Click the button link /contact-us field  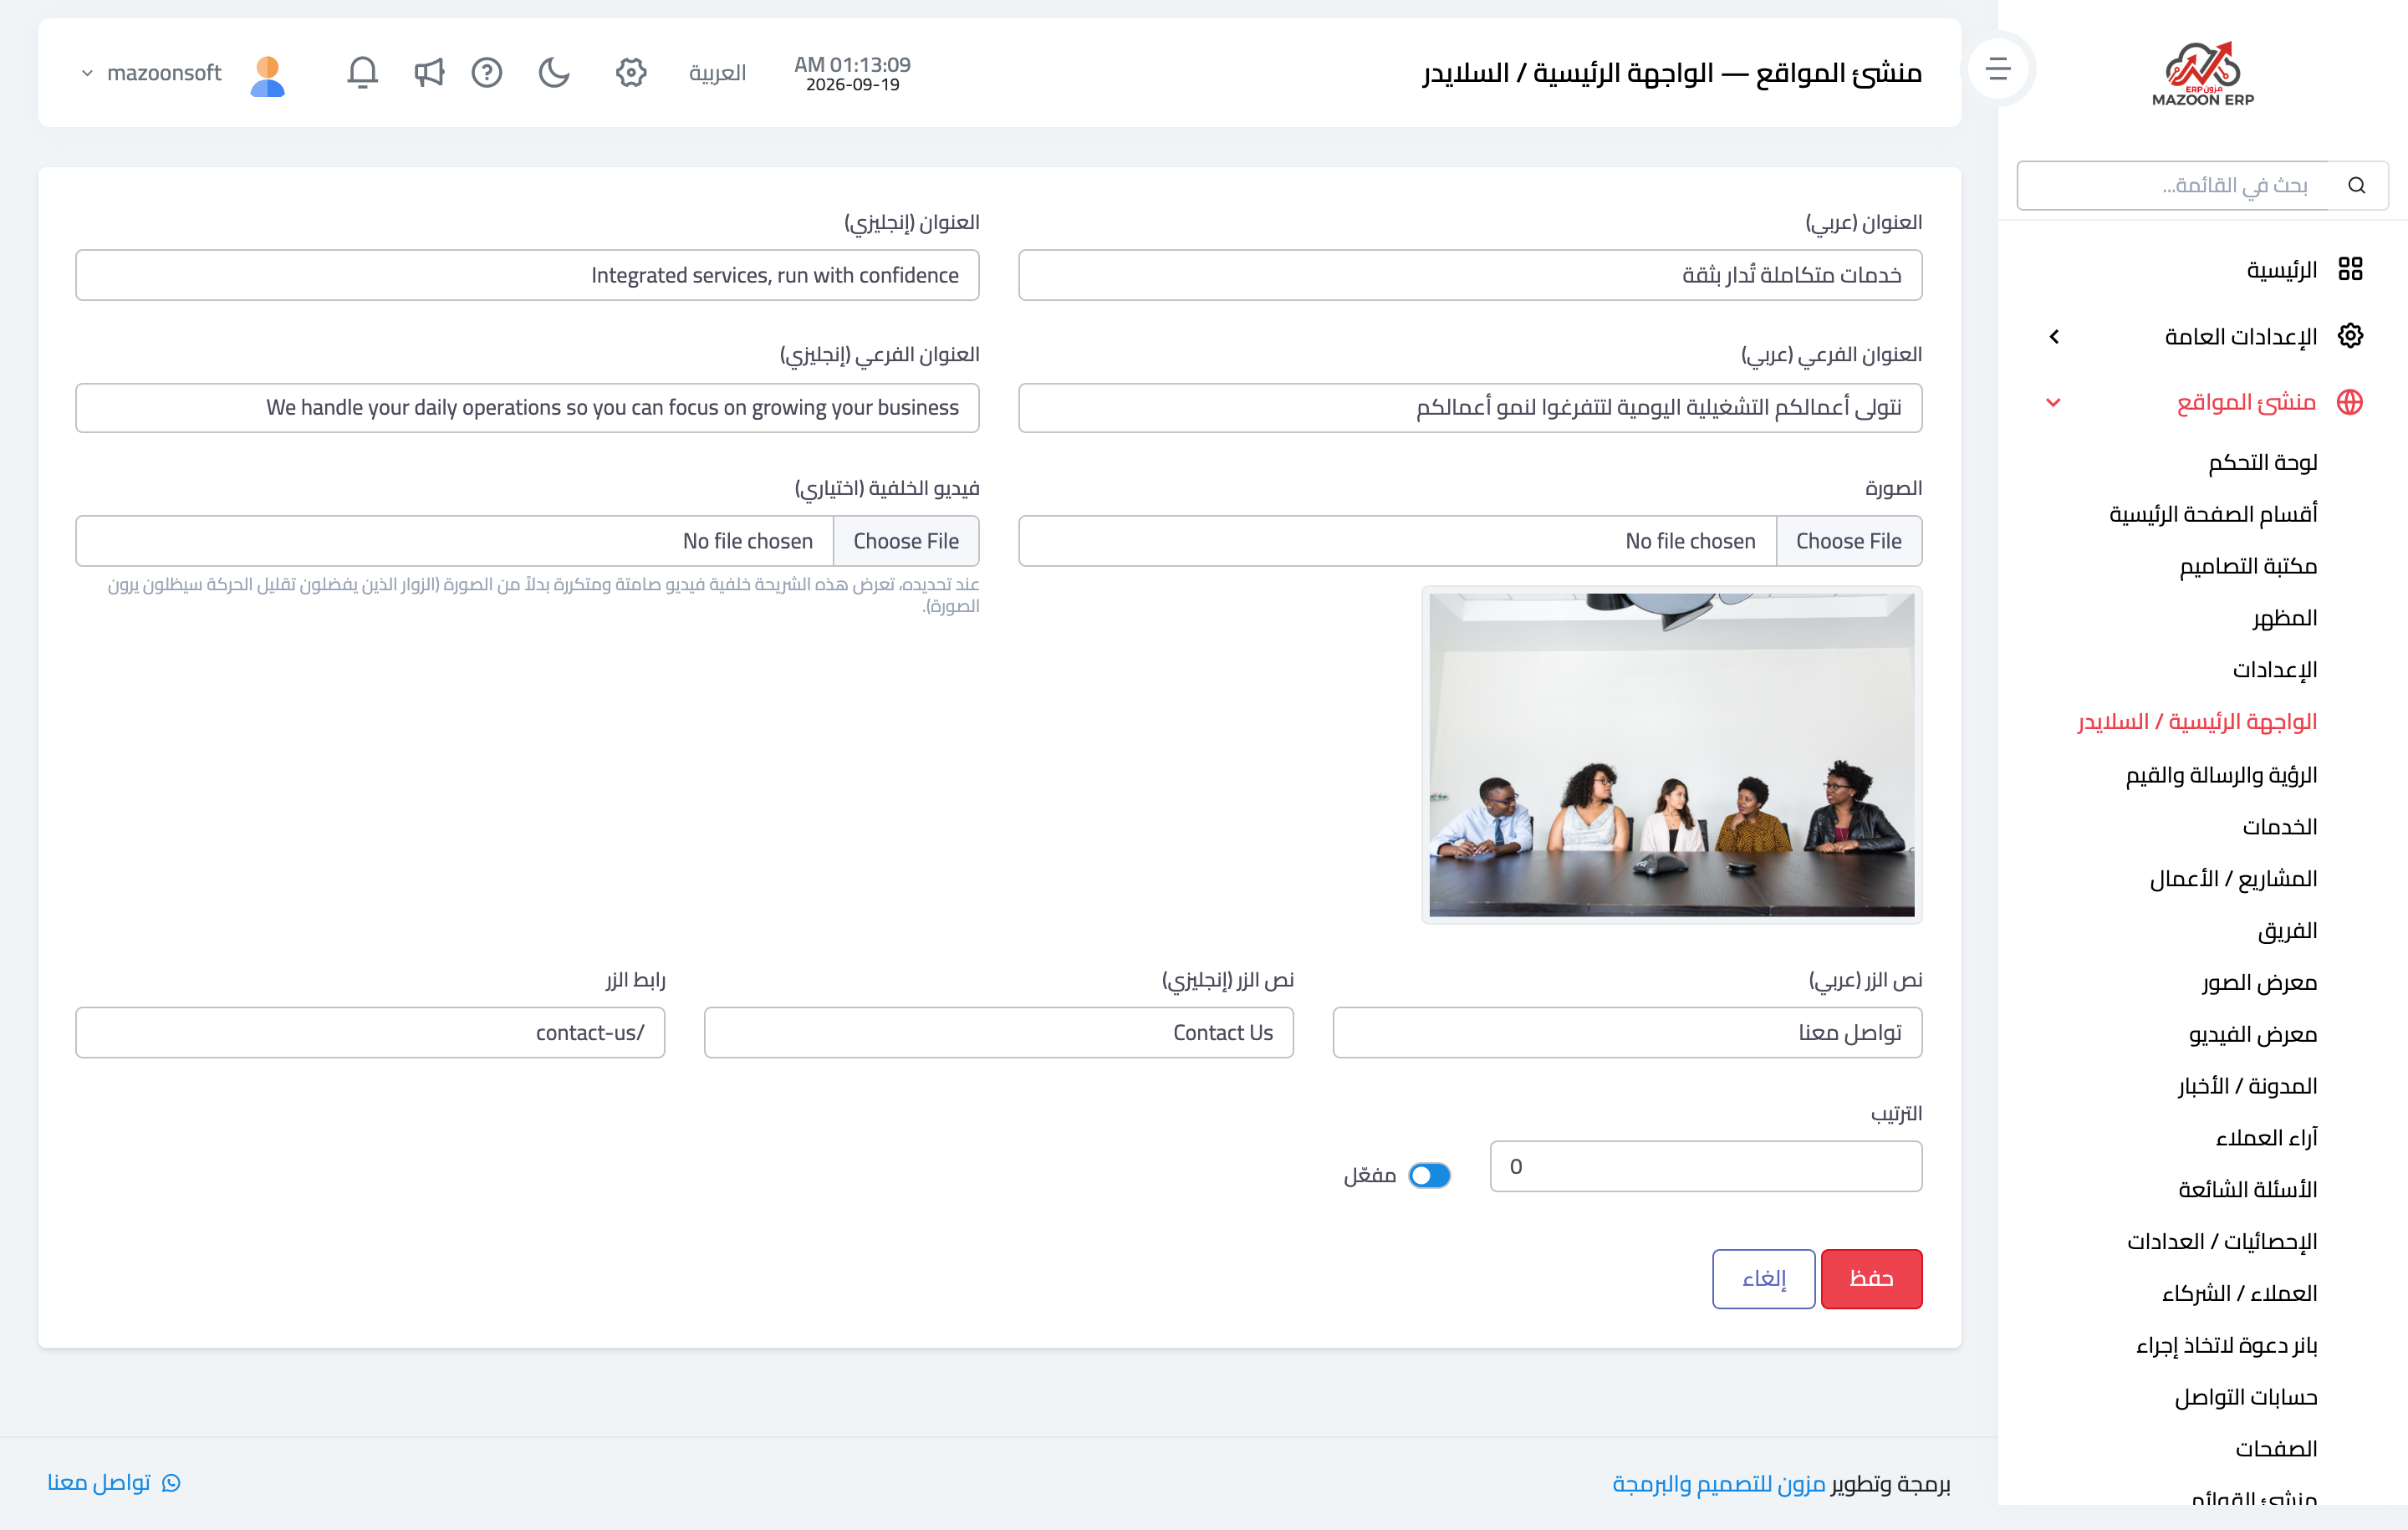click(370, 1033)
